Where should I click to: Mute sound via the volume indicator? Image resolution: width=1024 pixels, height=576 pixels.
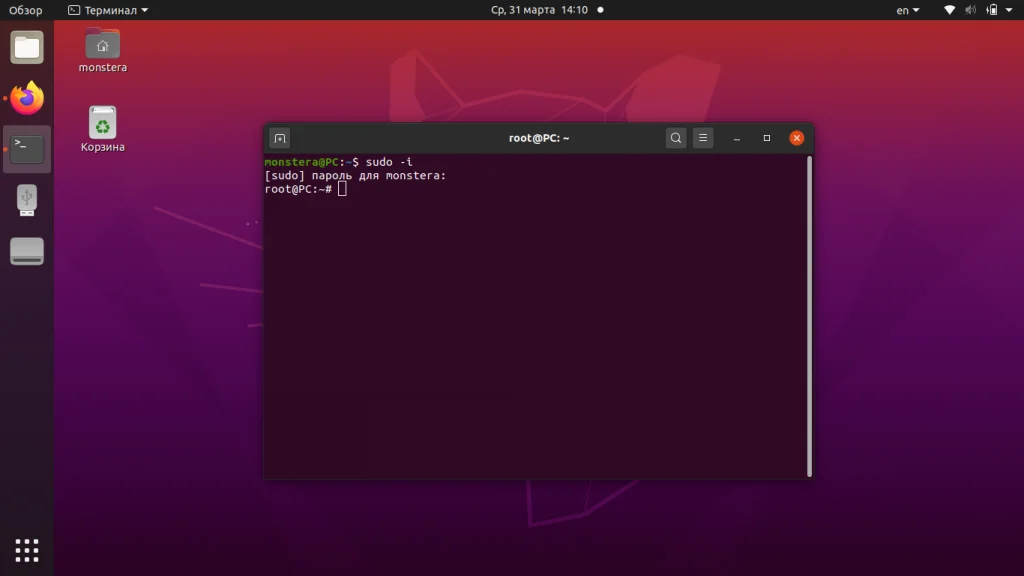tap(969, 10)
